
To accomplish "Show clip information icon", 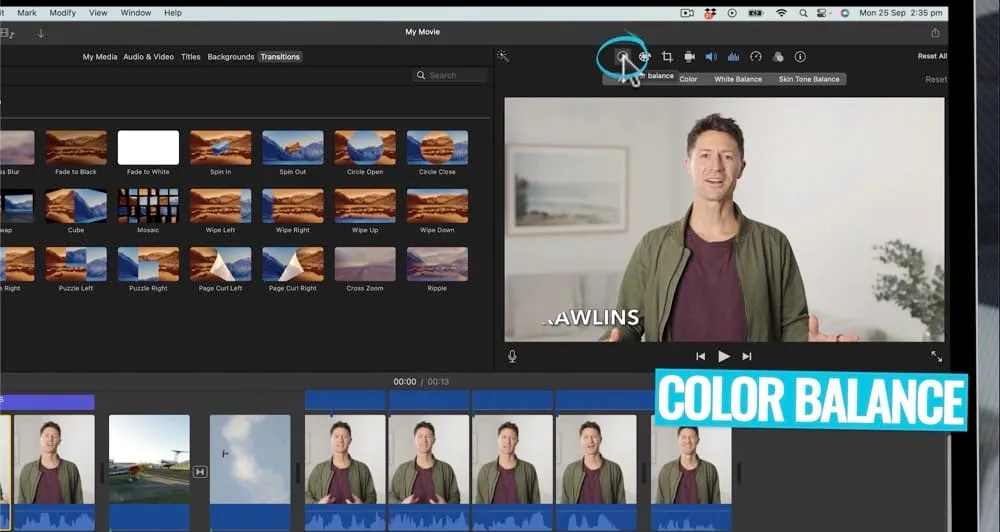I will pyautogui.click(x=800, y=57).
